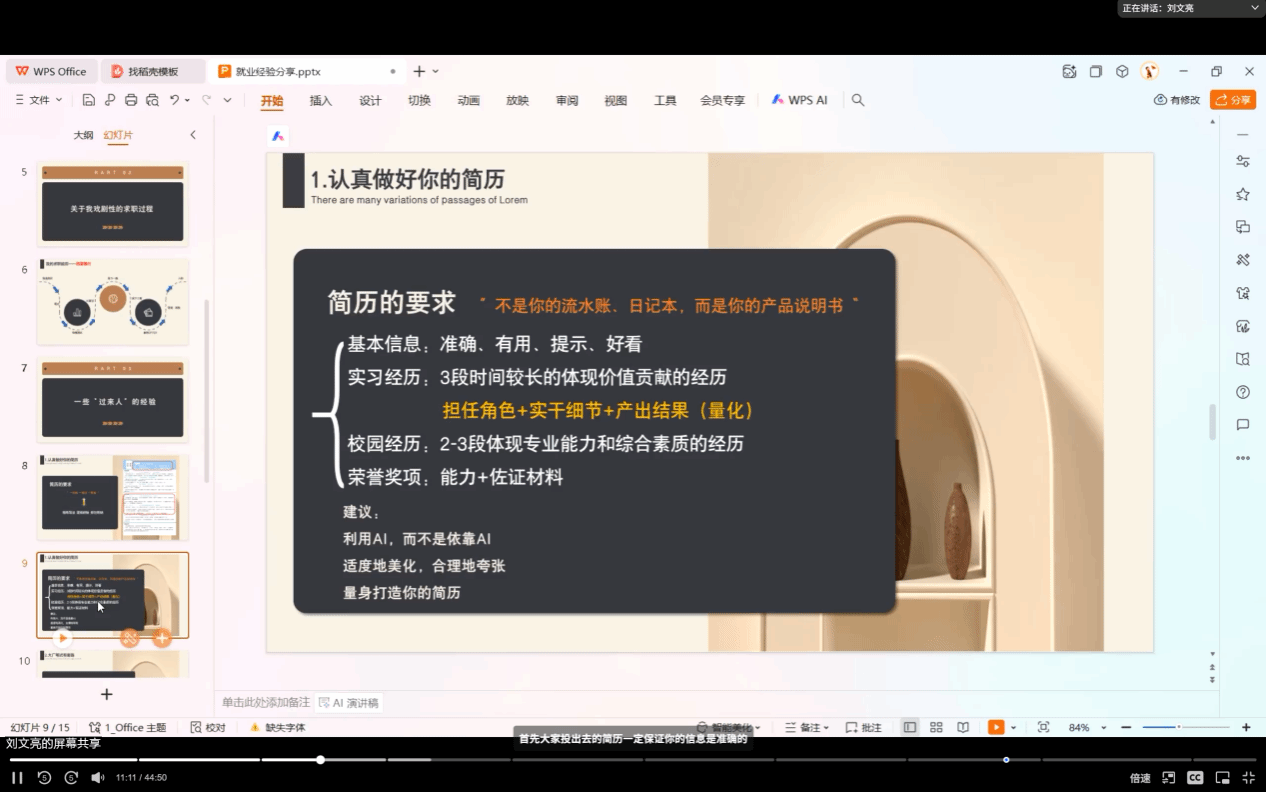Click the save icon in quick access toolbar
Viewport: 1266px width, 792px height.
point(89,100)
